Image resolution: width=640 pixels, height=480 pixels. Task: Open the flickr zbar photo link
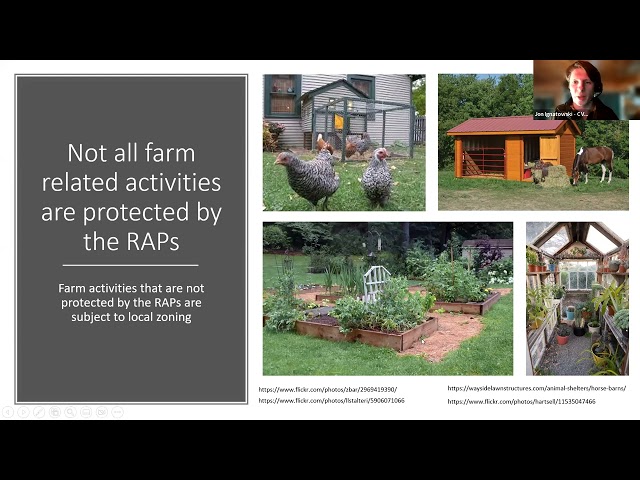point(328,389)
